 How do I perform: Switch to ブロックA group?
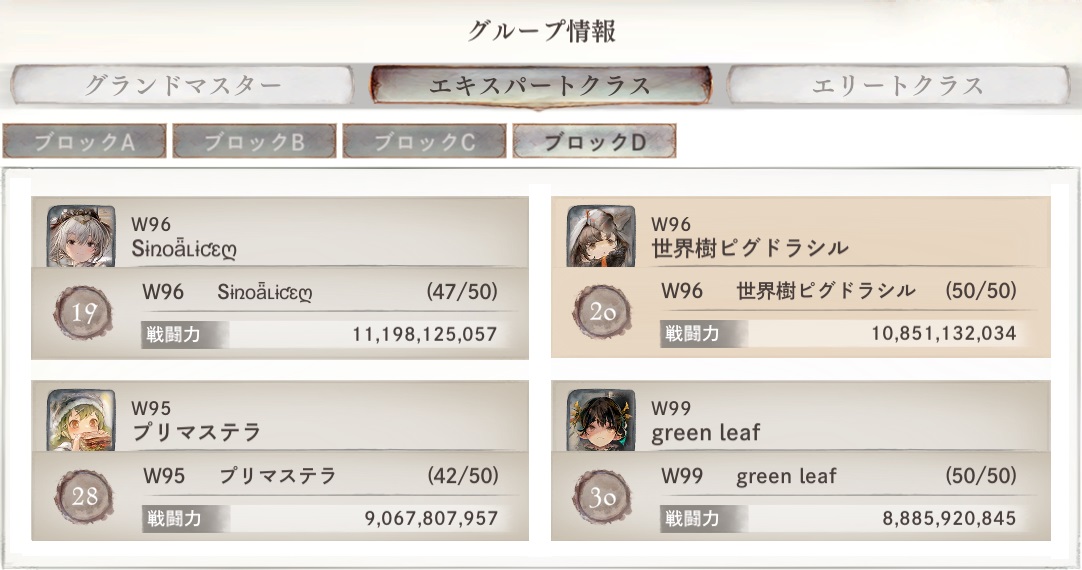coord(84,141)
